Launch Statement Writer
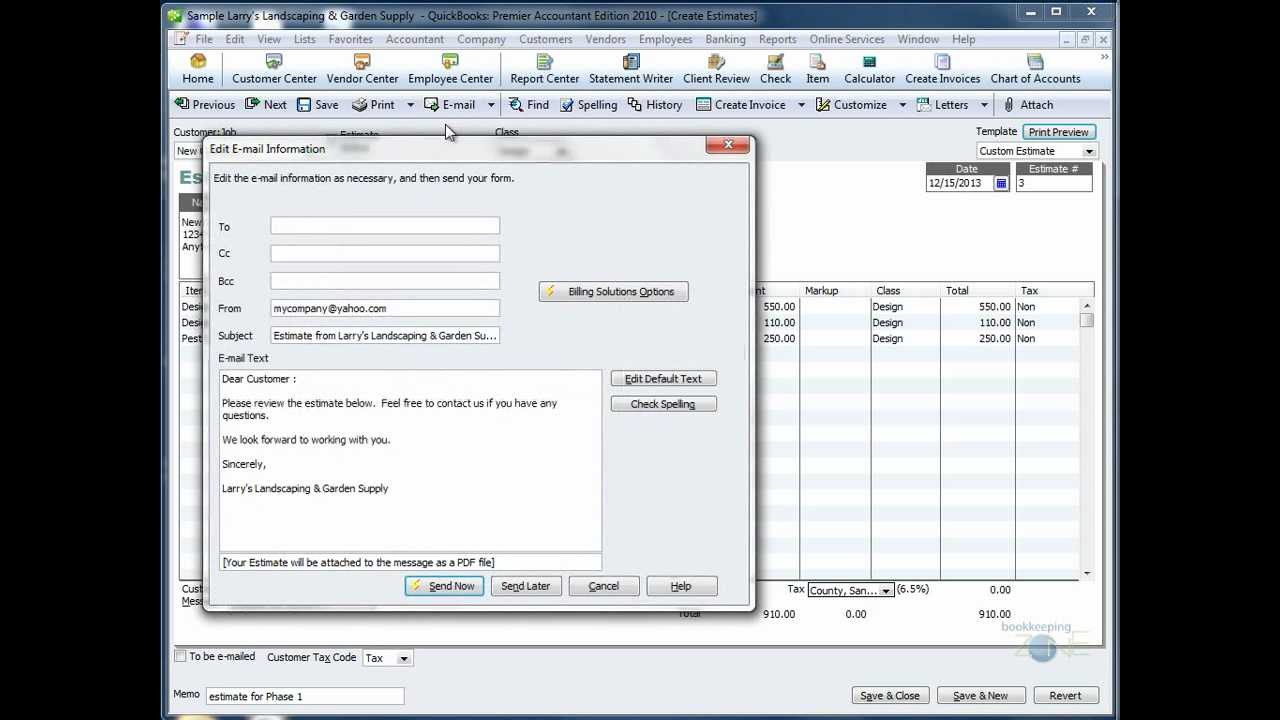This screenshot has height=720, width=1280. [x=631, y=69]
